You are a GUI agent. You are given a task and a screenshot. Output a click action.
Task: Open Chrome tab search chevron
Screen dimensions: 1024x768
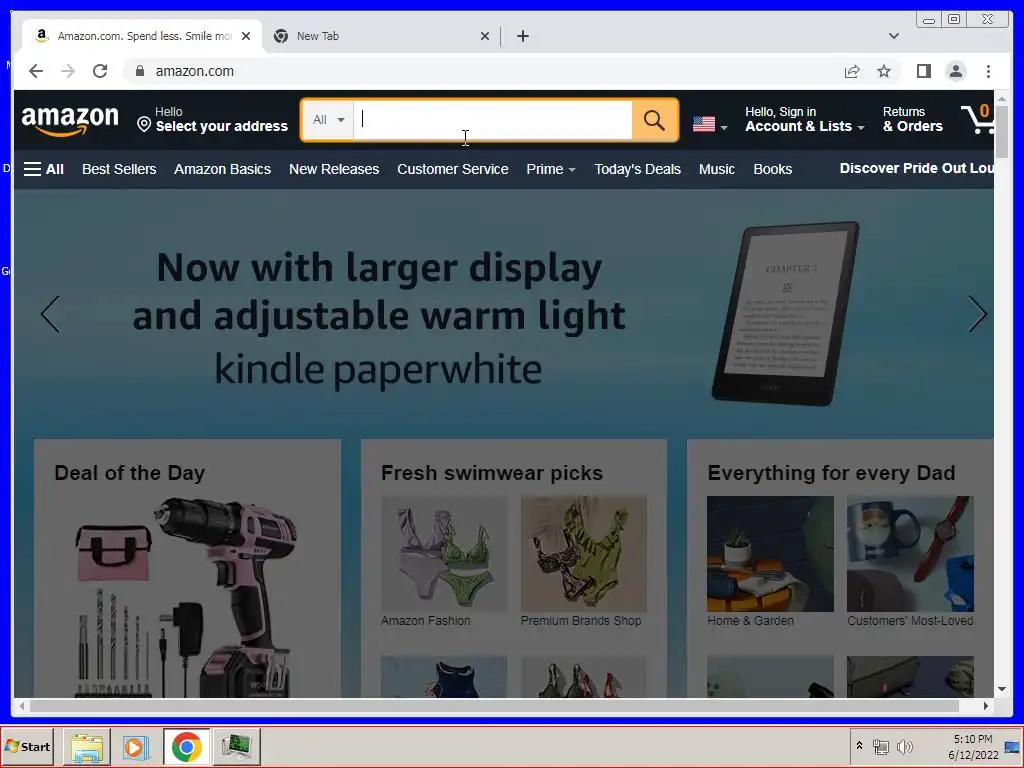coord(893,36)
